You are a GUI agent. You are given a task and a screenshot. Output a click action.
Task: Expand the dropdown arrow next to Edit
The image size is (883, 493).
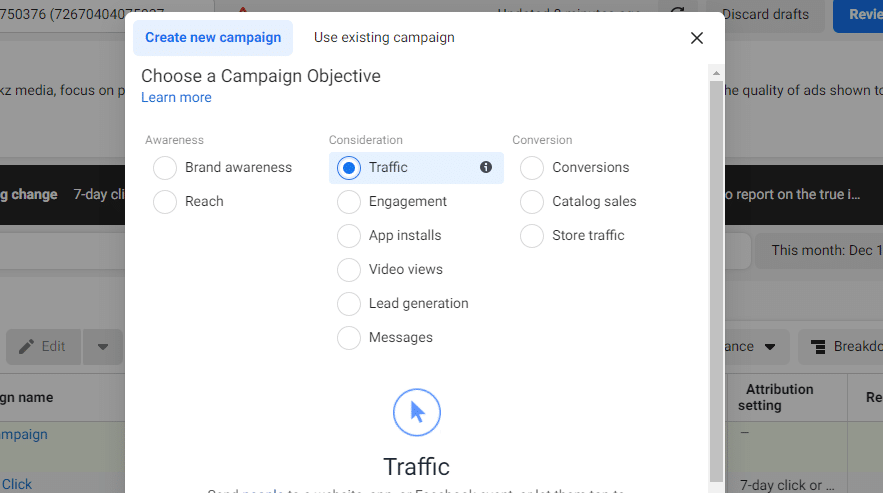(x=103, y=347)
